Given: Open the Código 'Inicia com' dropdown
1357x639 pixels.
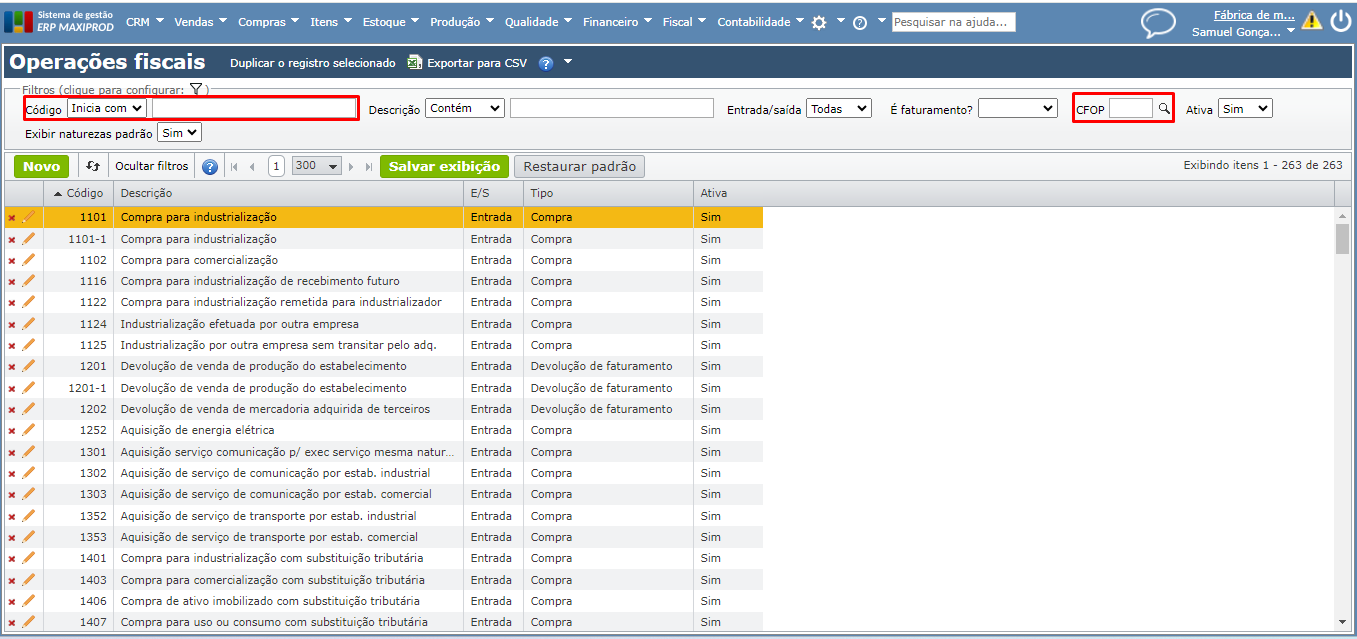Looking at the screenshot, I should tap(107, 108).
